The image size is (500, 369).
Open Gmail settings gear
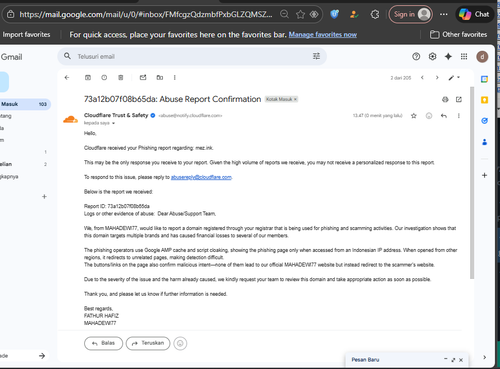(432, 57)
